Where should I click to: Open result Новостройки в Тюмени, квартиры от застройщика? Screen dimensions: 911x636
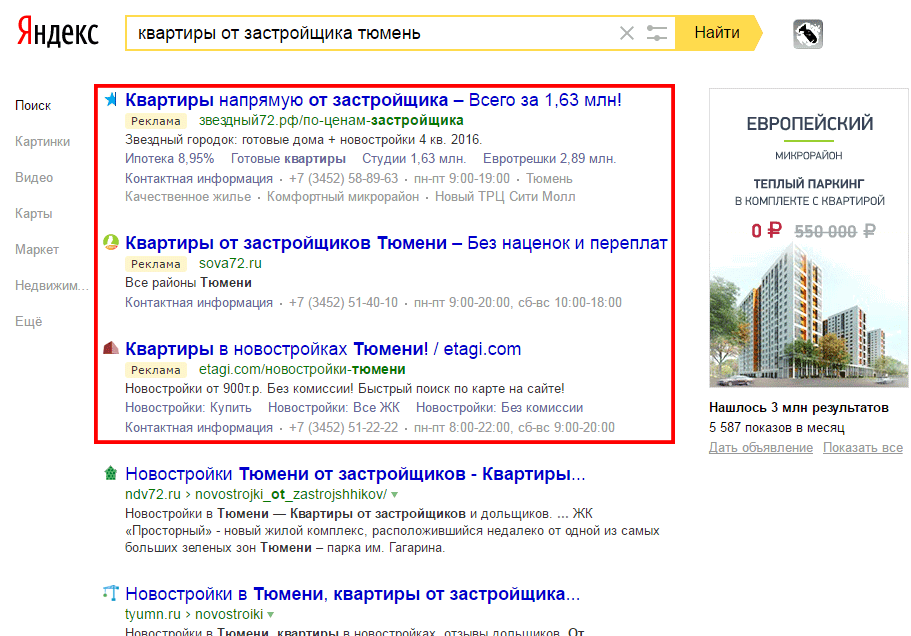coord(353,594)
